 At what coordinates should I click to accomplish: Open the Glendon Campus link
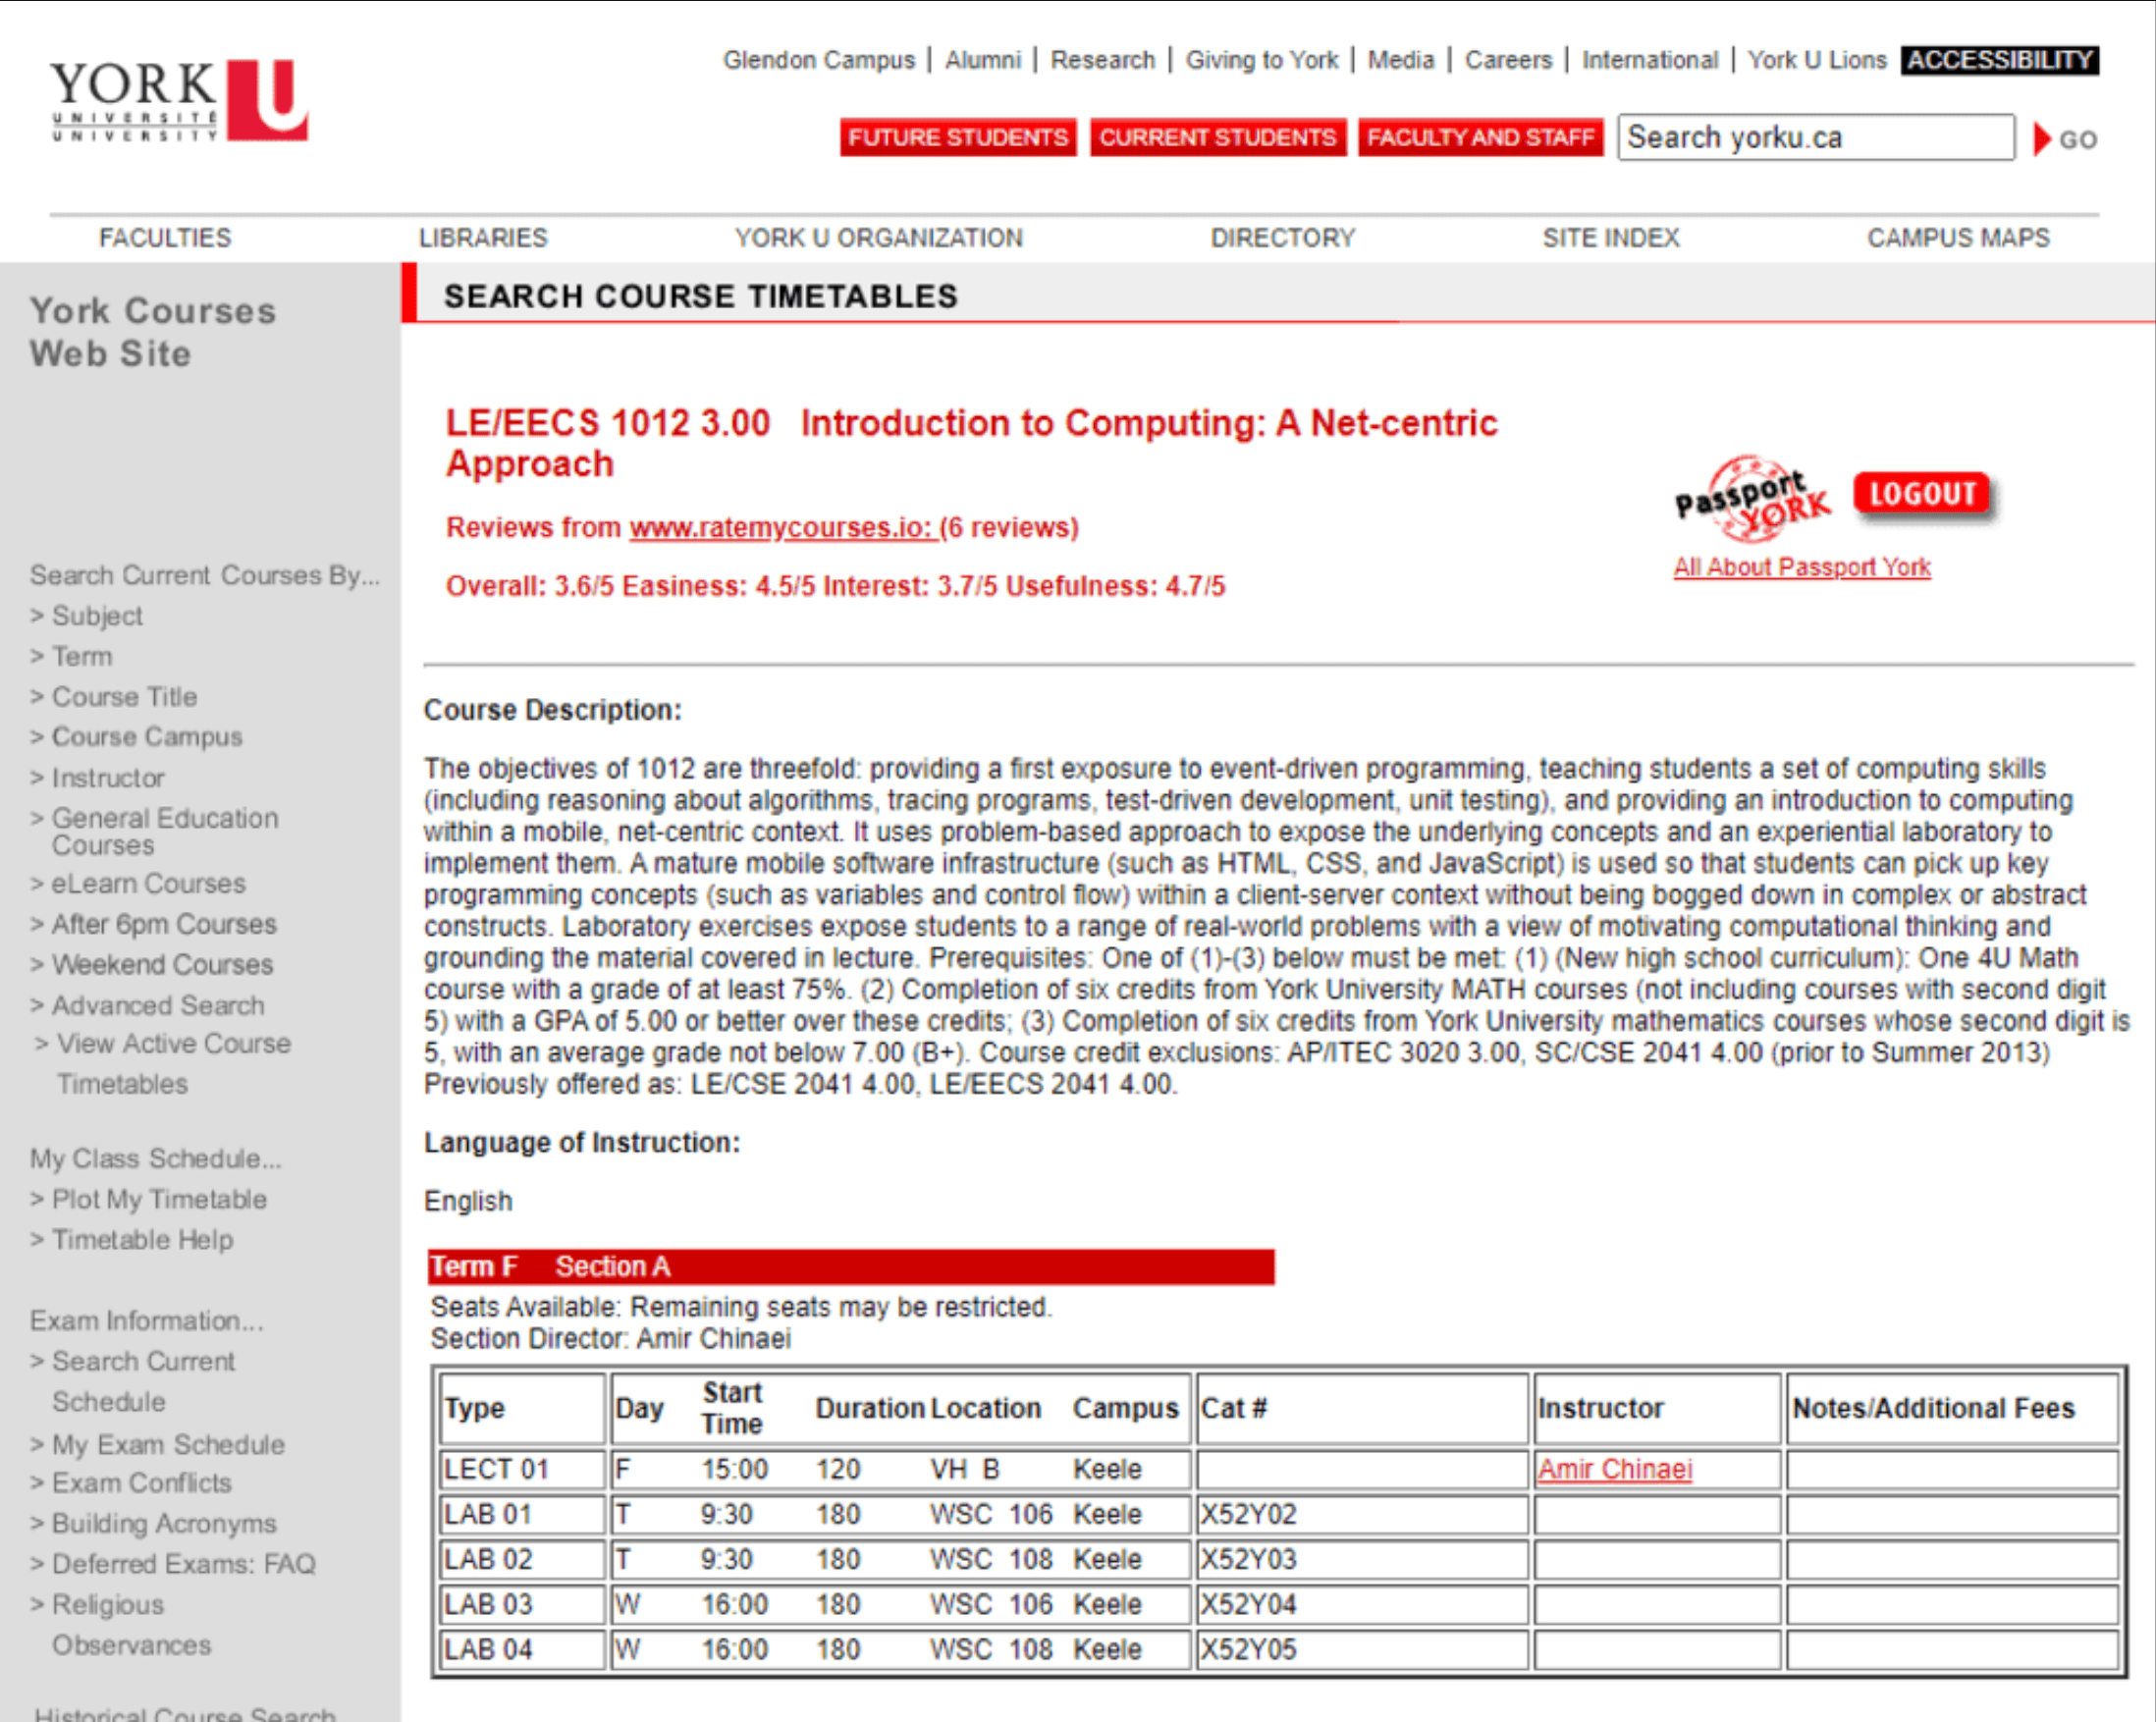[819, 60]
